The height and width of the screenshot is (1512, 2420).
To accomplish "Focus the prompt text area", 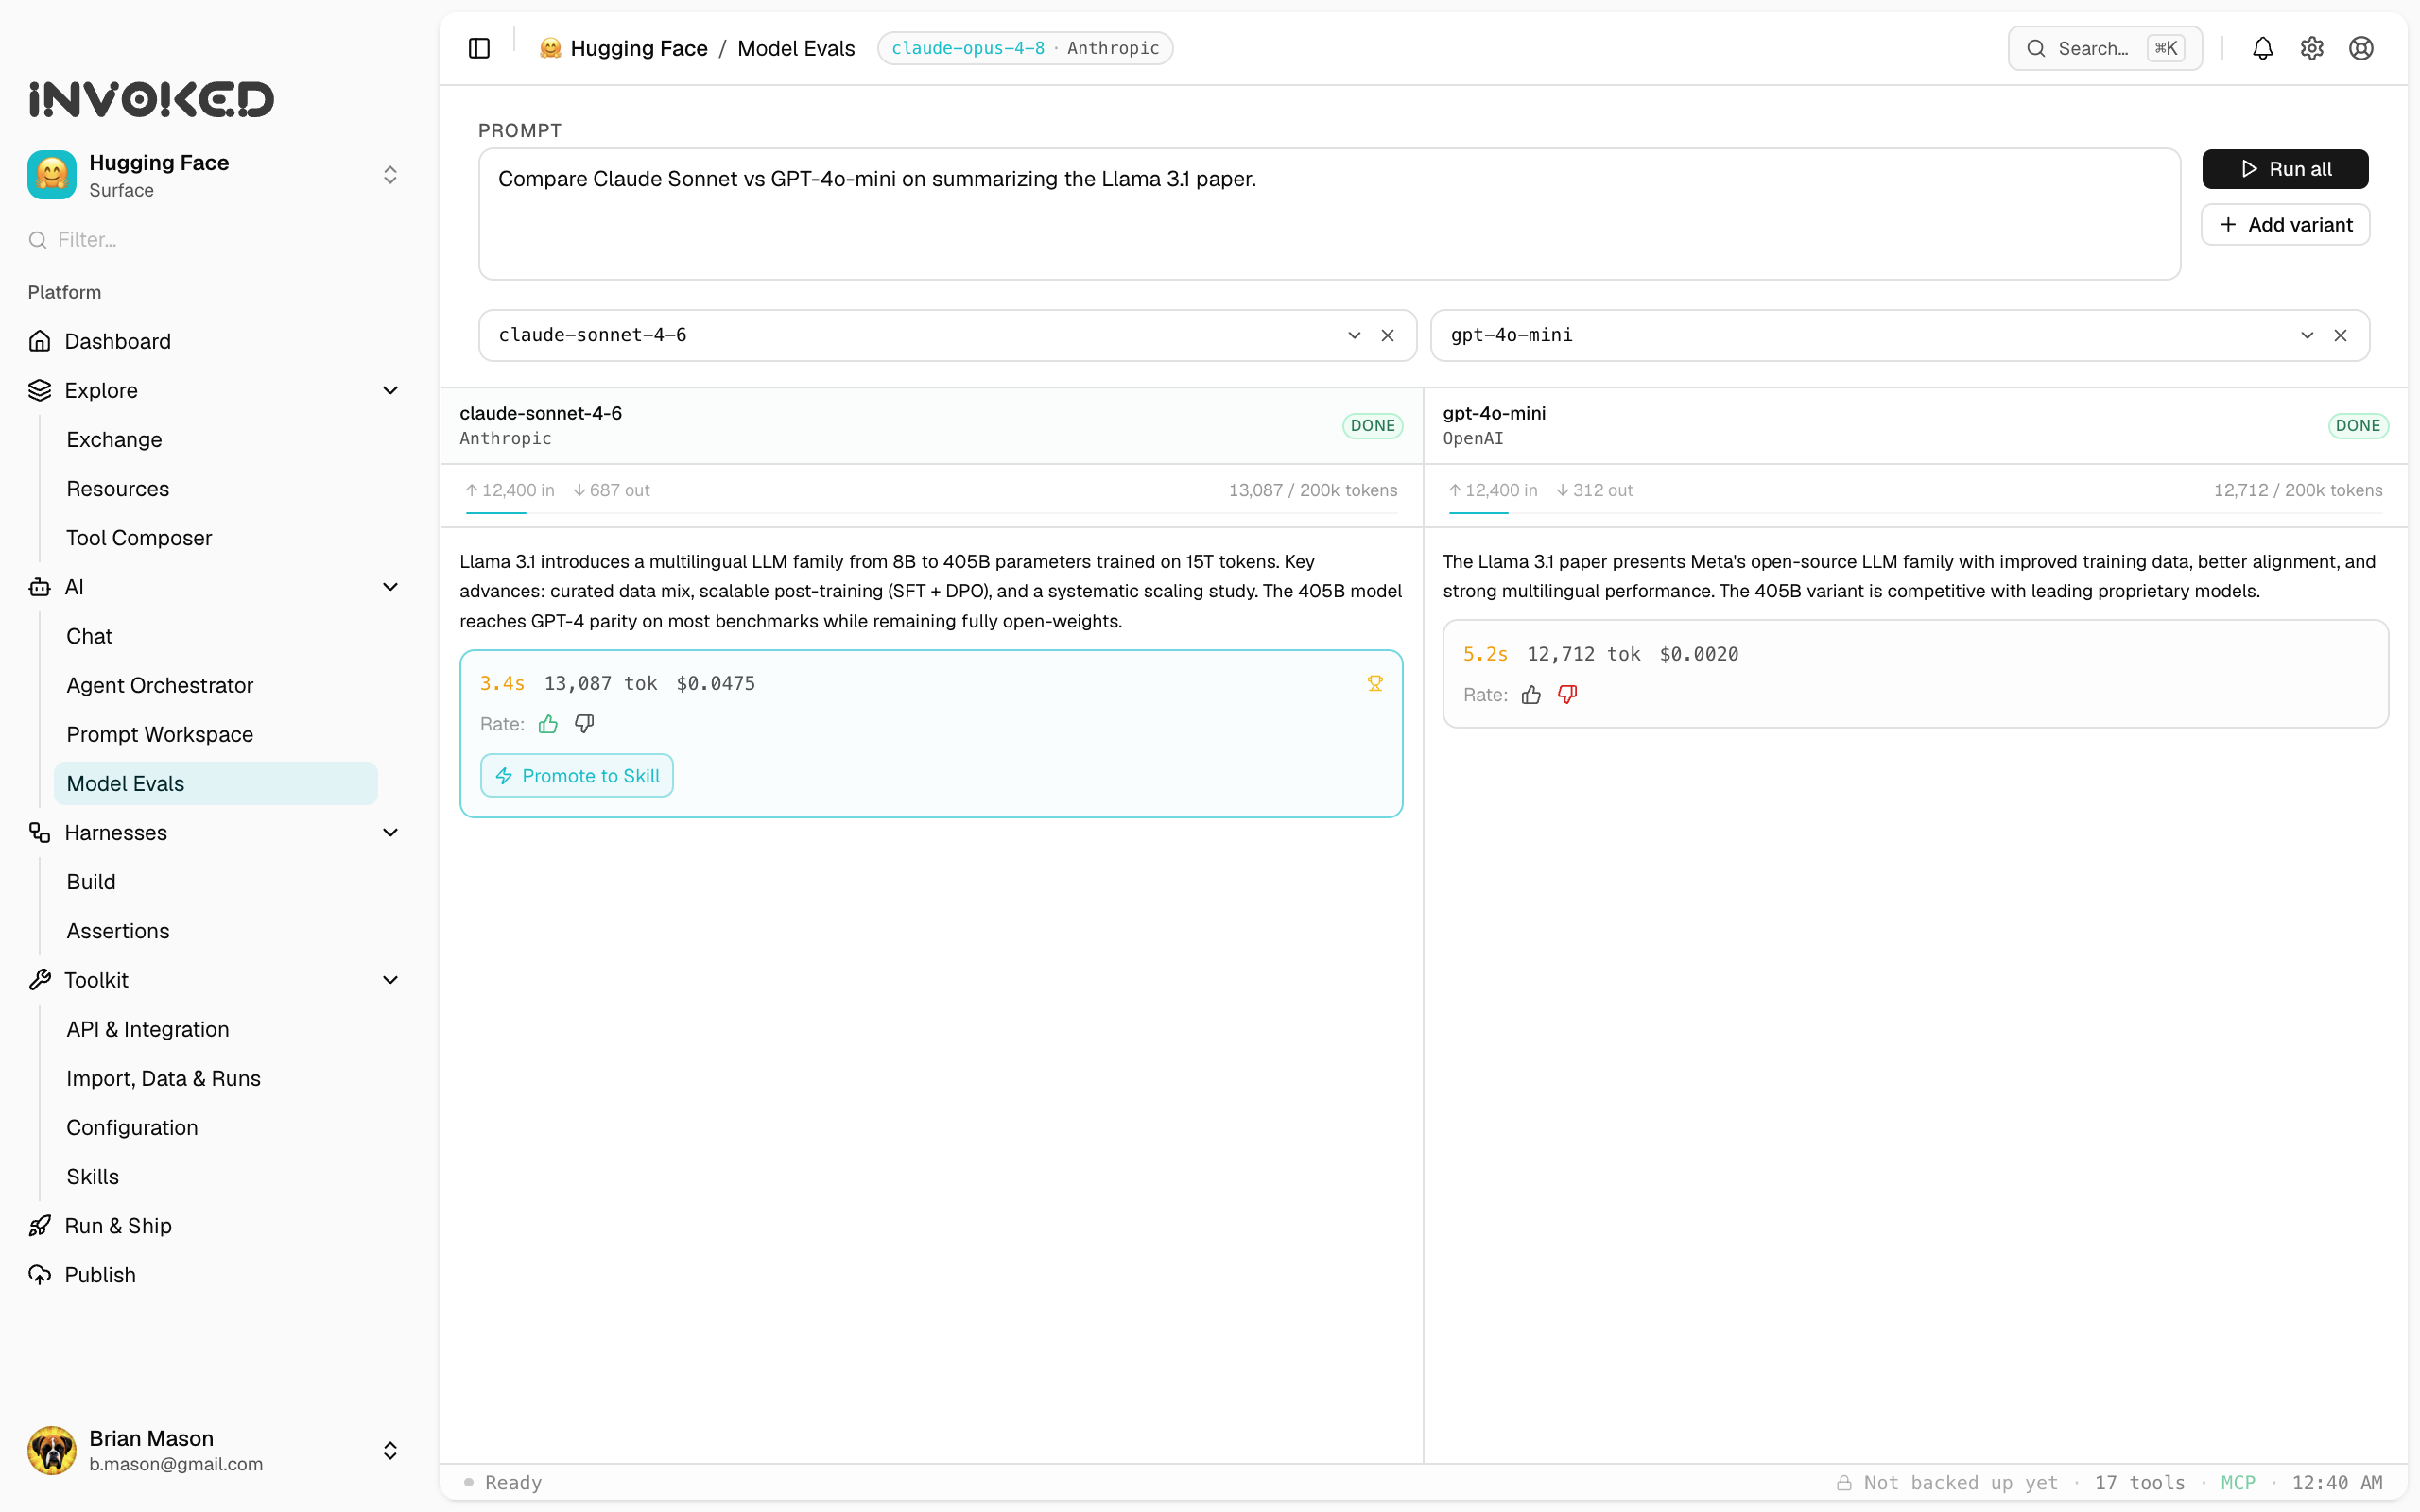I will pos(1329,214).
